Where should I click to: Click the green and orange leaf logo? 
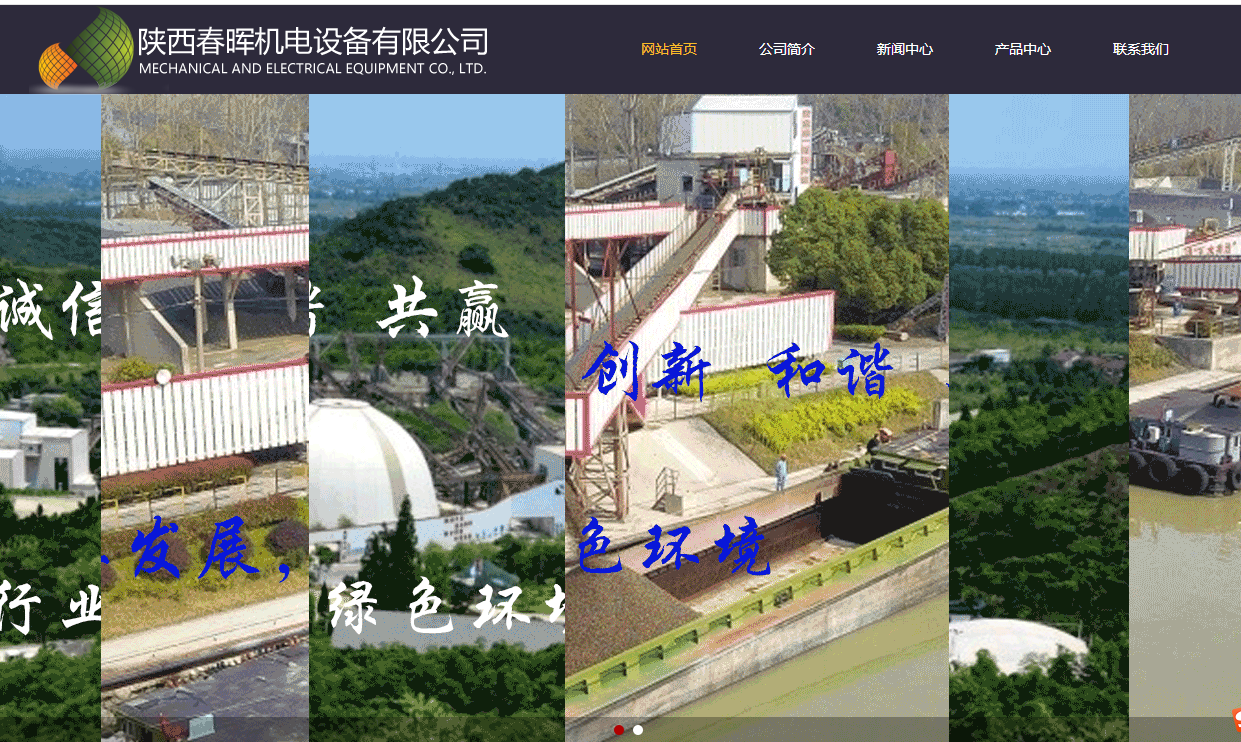(x=87, y=48)
